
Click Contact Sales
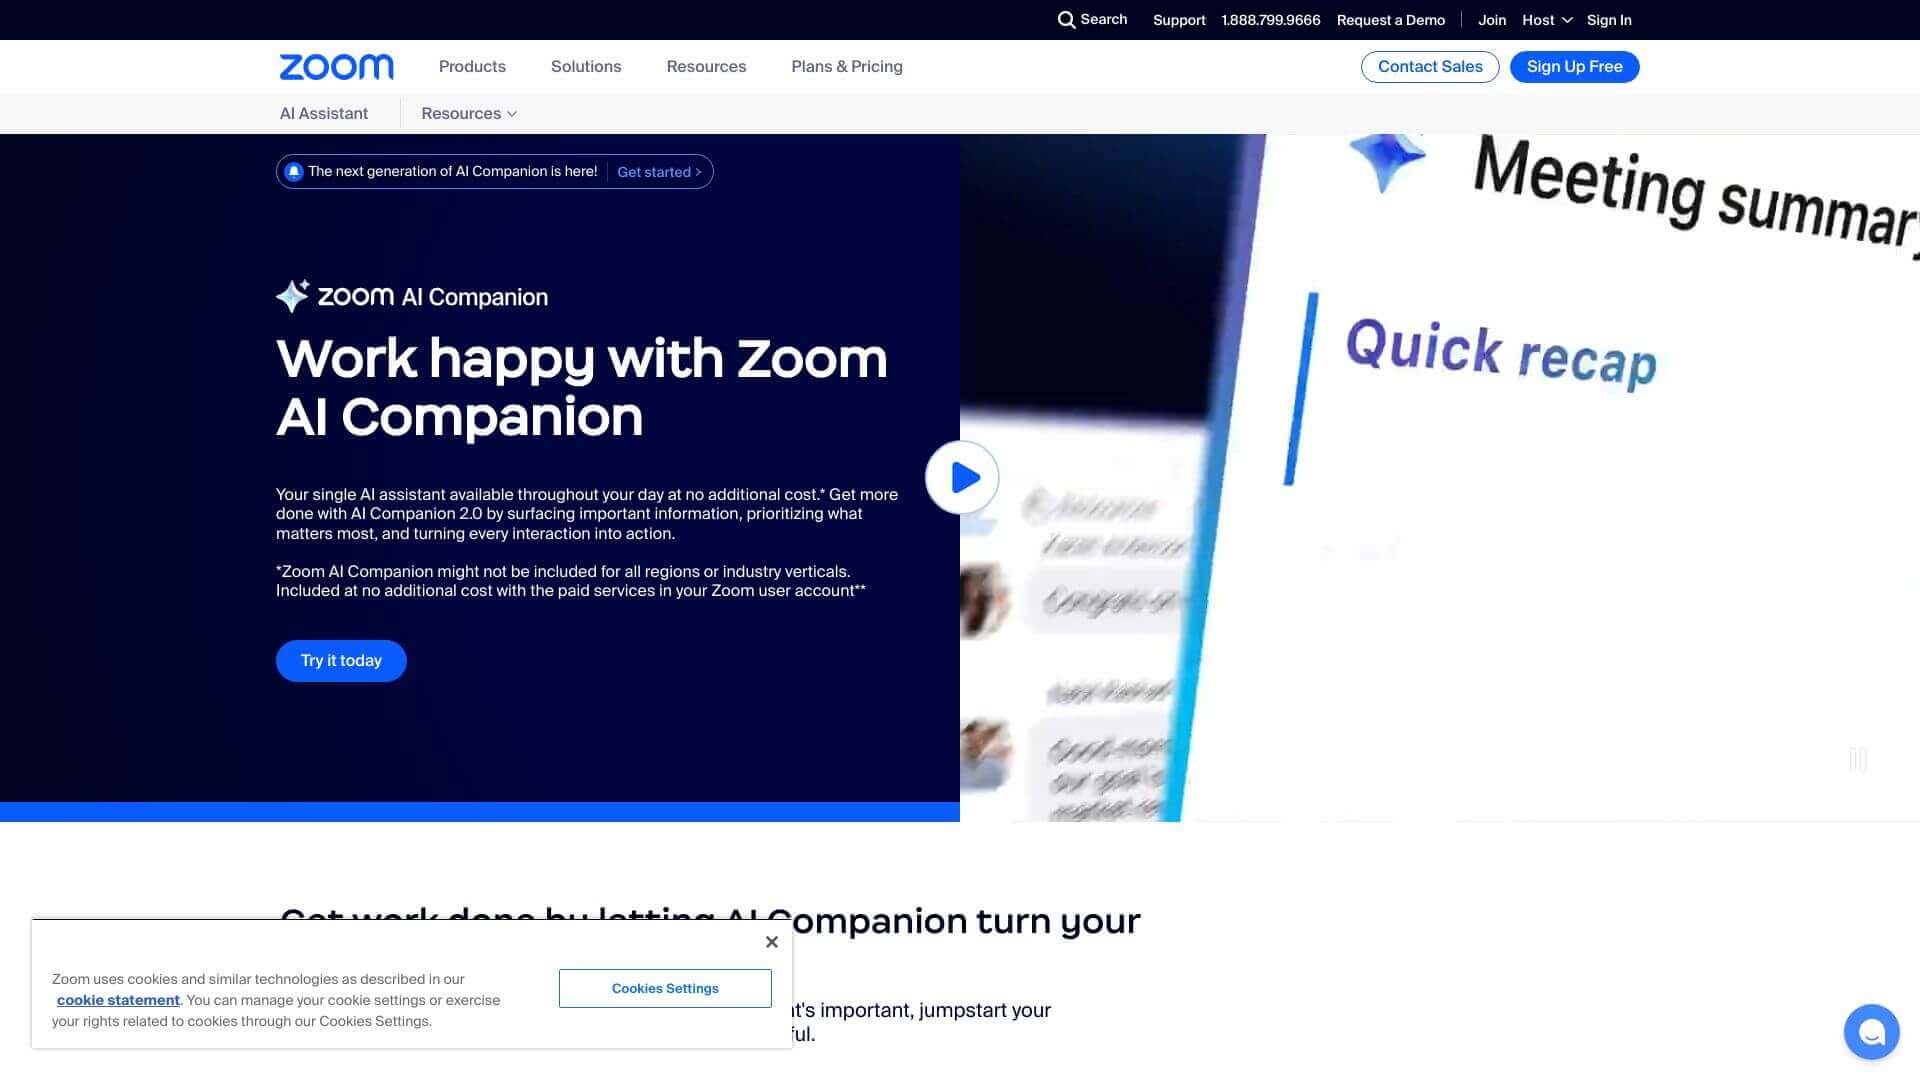click(x=1429, y=66)
